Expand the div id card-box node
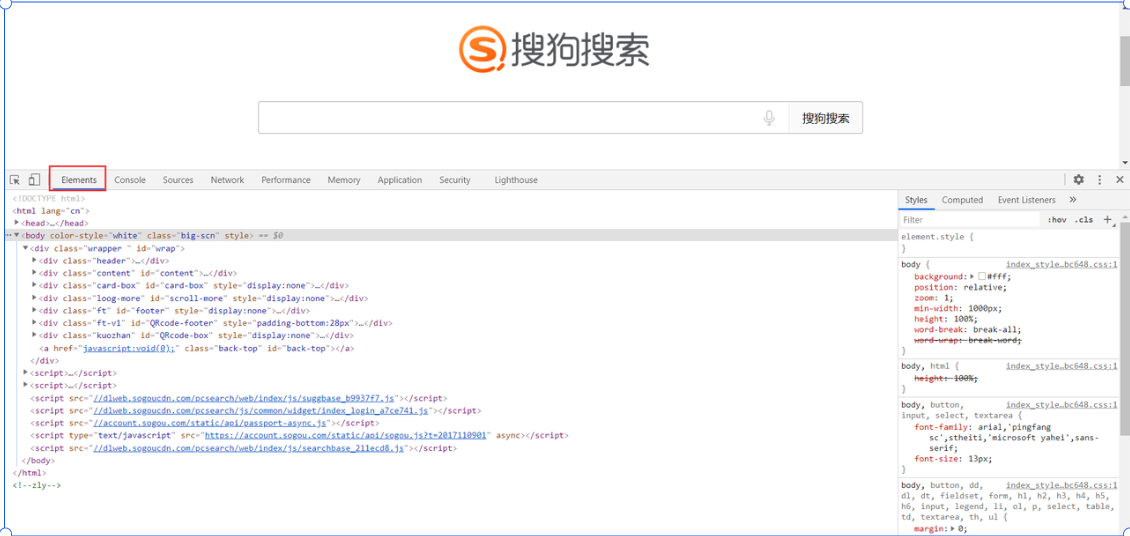 click(35, 285)
